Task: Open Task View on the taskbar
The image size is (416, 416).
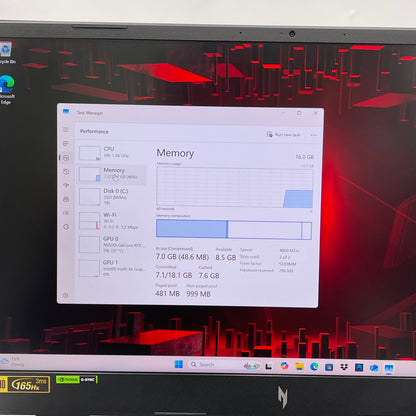Action: coord(269,366)
